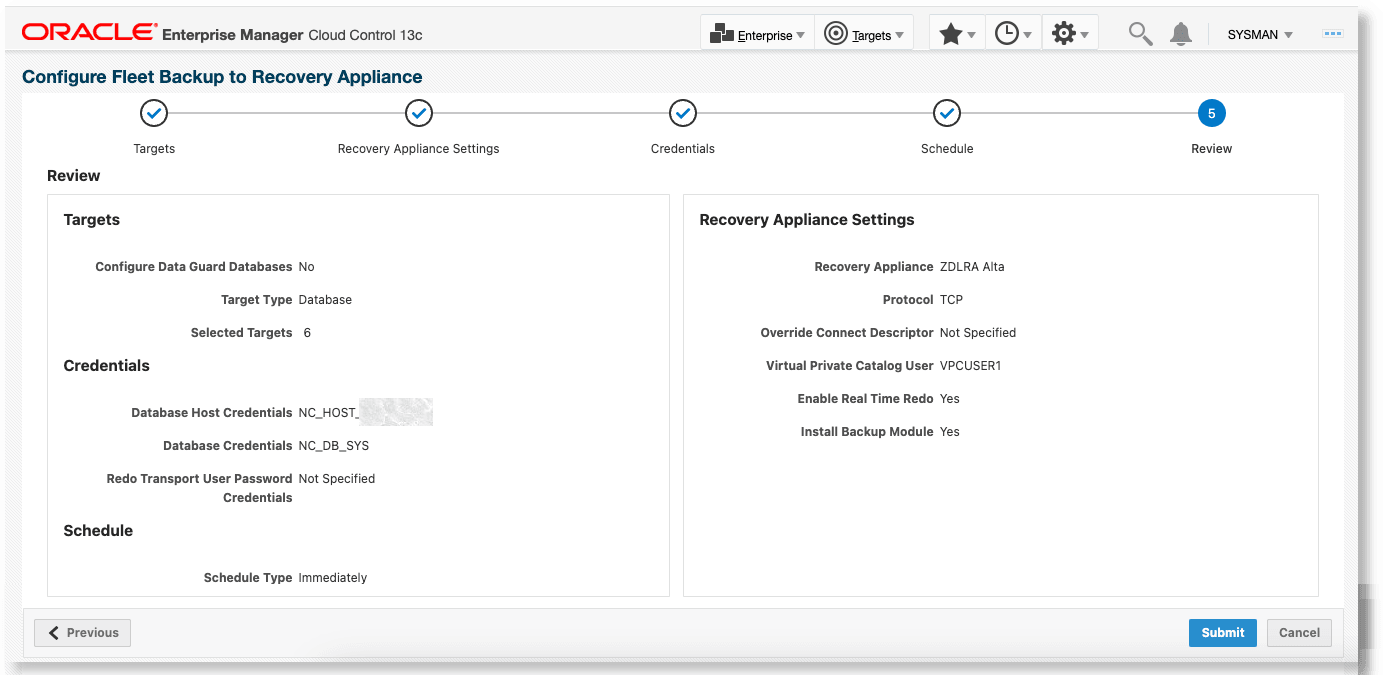Open the search magnifier icon

click(1139, 33)
